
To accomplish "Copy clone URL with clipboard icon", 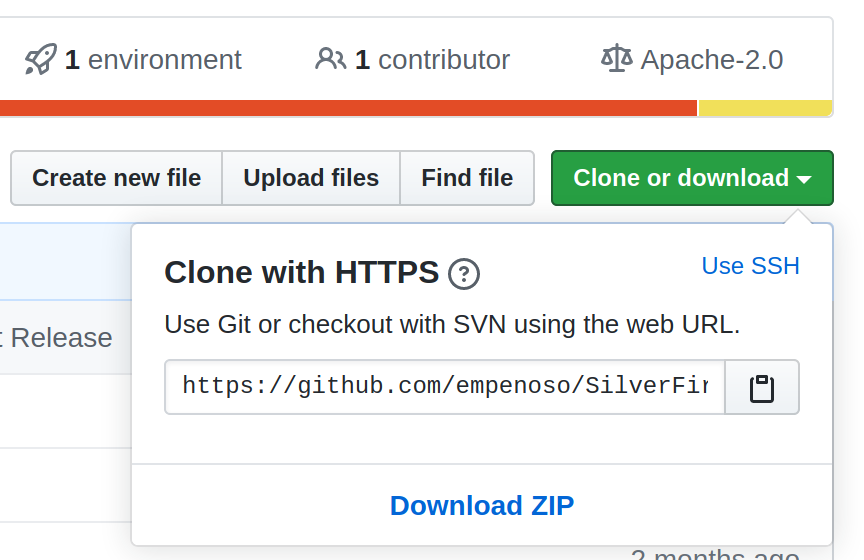I will coord(762,387).
